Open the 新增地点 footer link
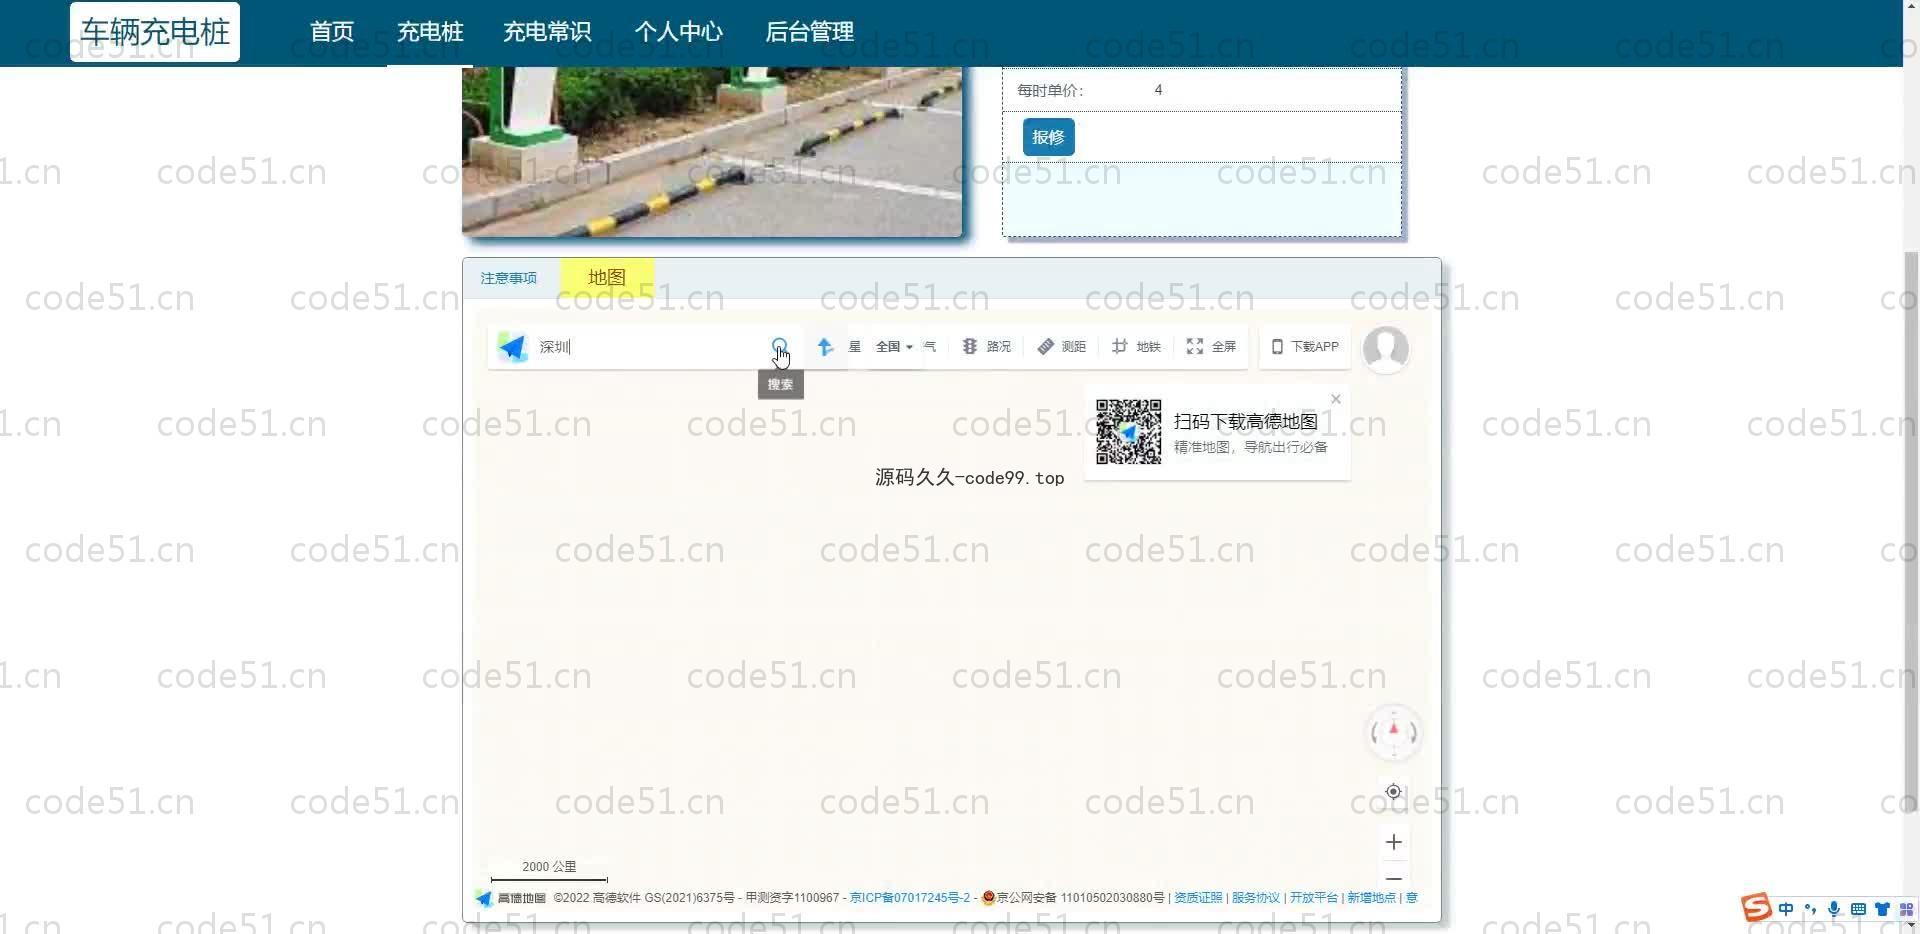 [1371, 898]
